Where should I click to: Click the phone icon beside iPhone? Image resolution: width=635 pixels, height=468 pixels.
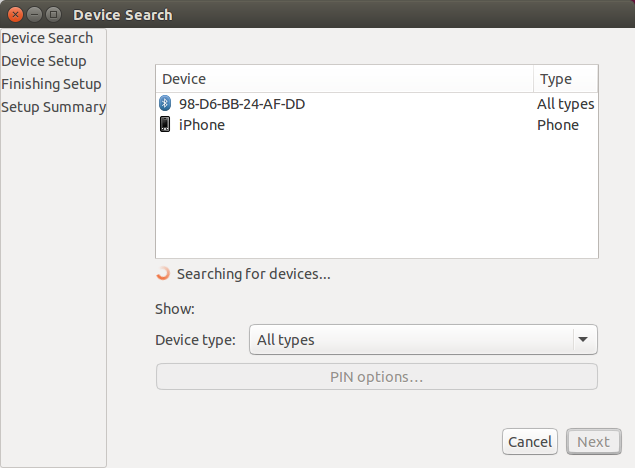coord(165,124)
